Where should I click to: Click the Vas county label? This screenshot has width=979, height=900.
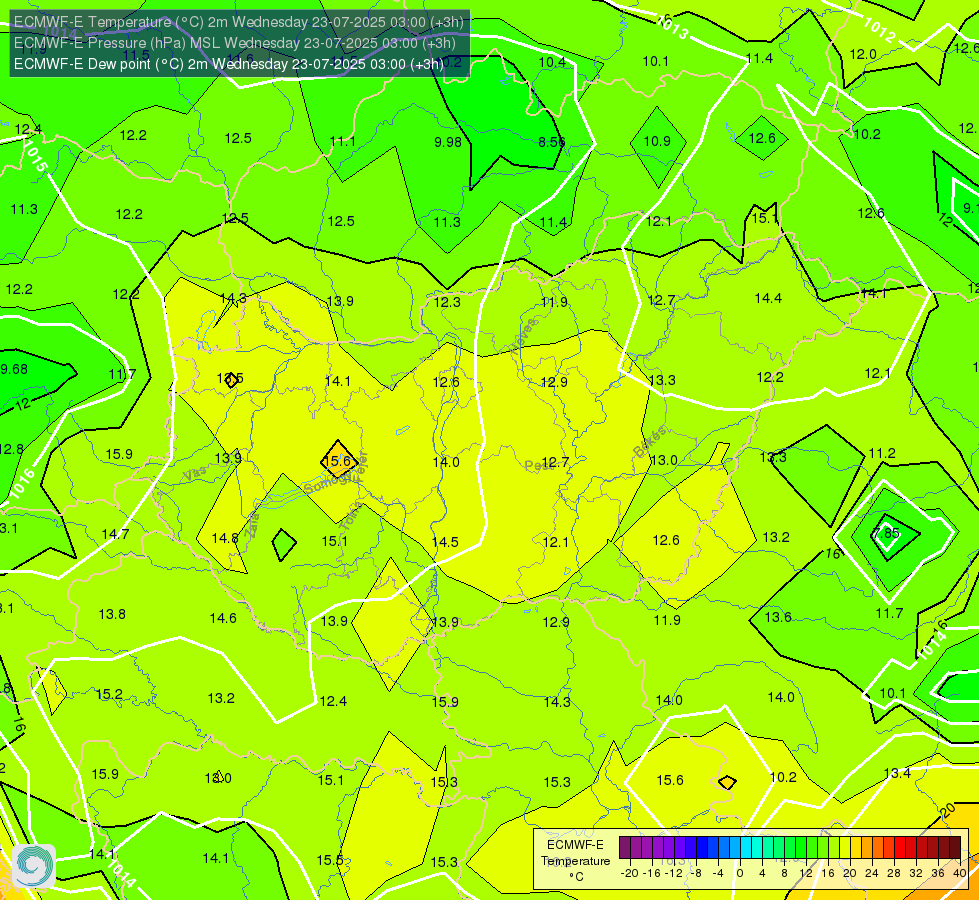click(195, 474)
